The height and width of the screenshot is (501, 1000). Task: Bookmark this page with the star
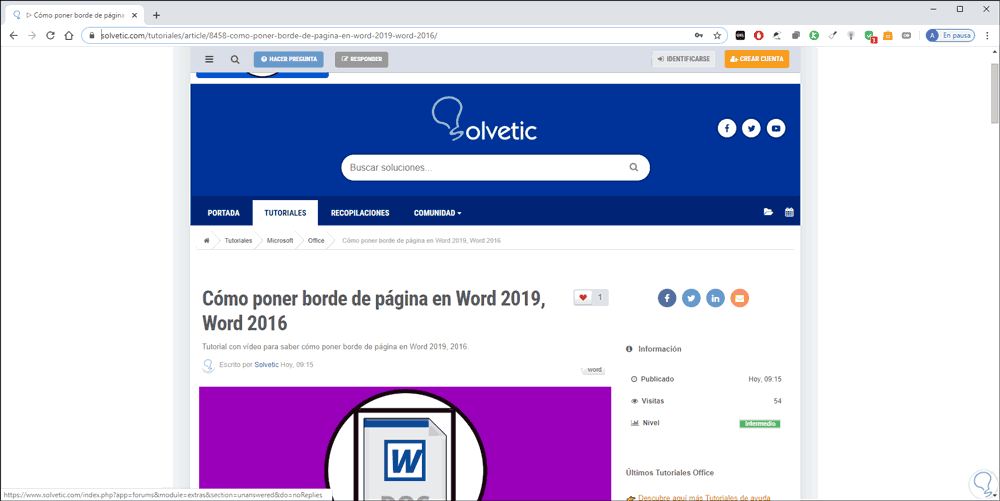click(x=717, y=36)
